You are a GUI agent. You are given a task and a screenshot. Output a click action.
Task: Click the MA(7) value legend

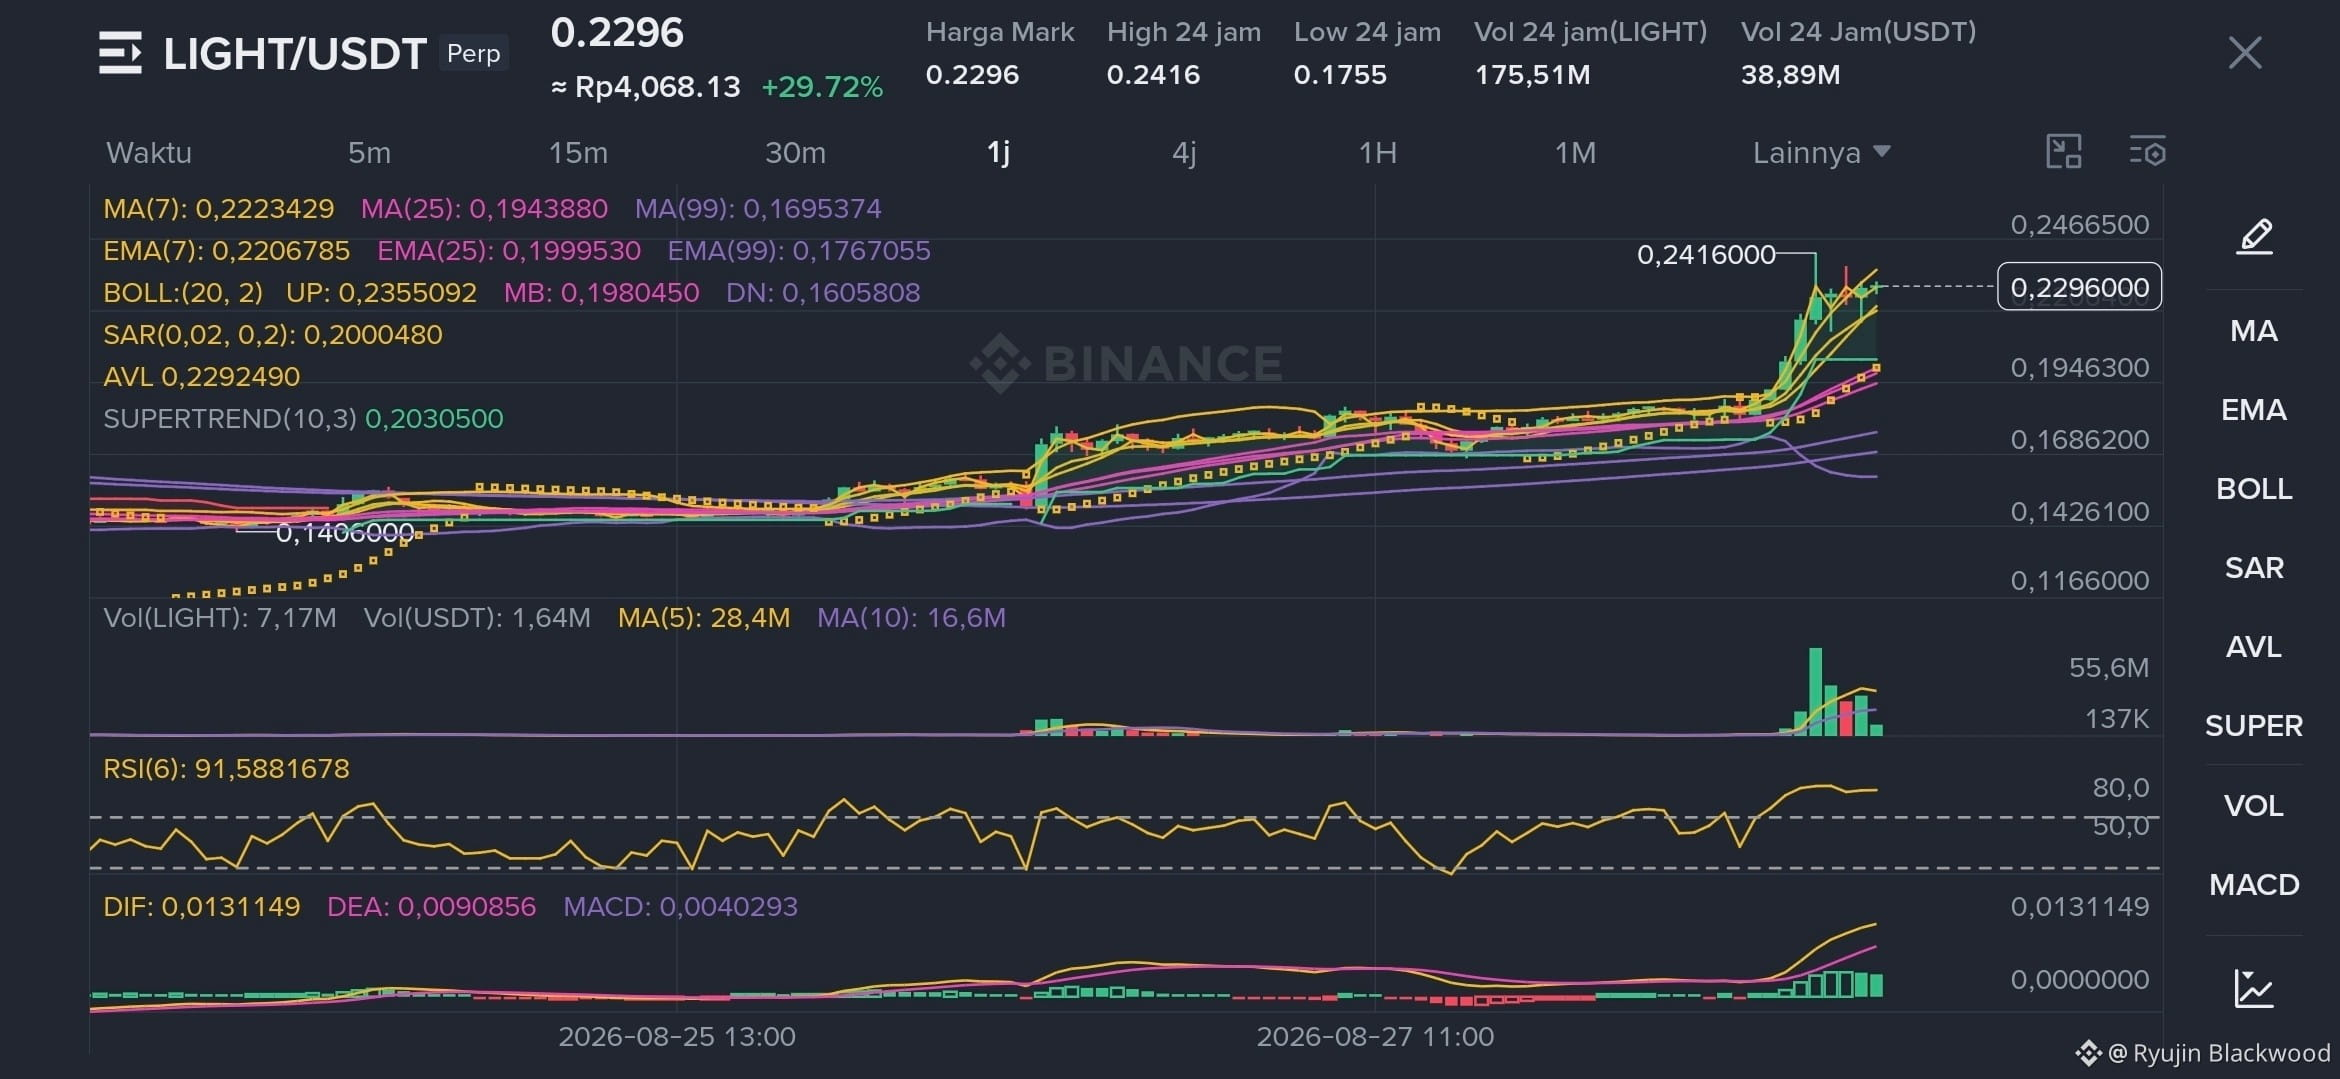[x=218, y=209]
